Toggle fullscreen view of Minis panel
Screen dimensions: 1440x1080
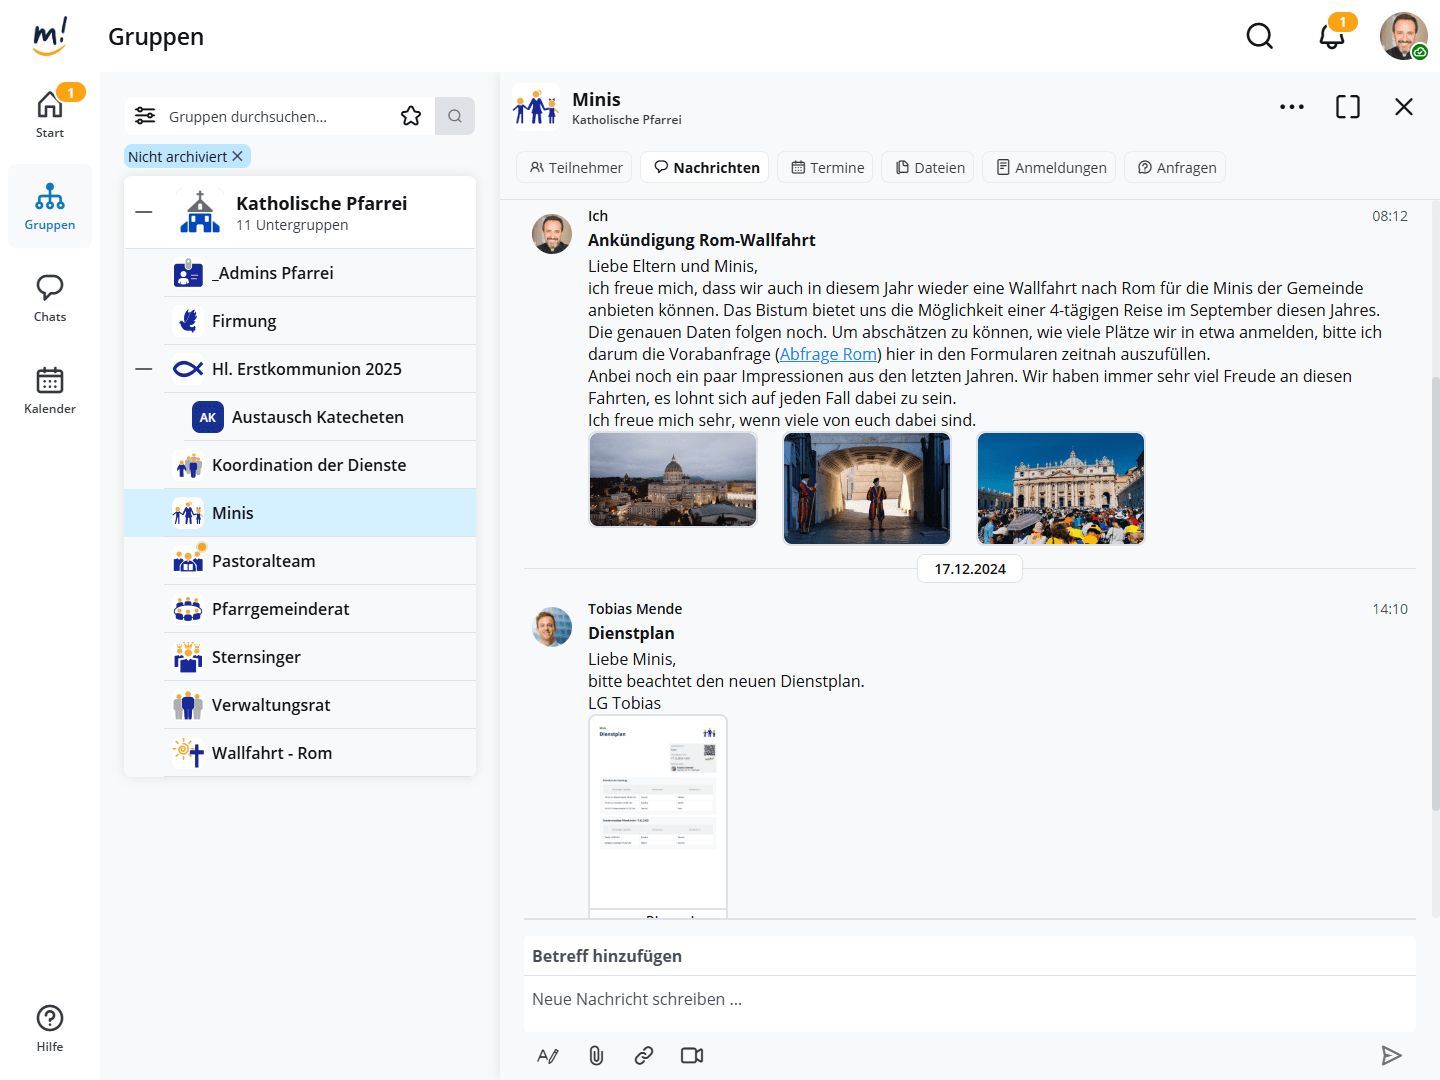tap(1347, 107)
